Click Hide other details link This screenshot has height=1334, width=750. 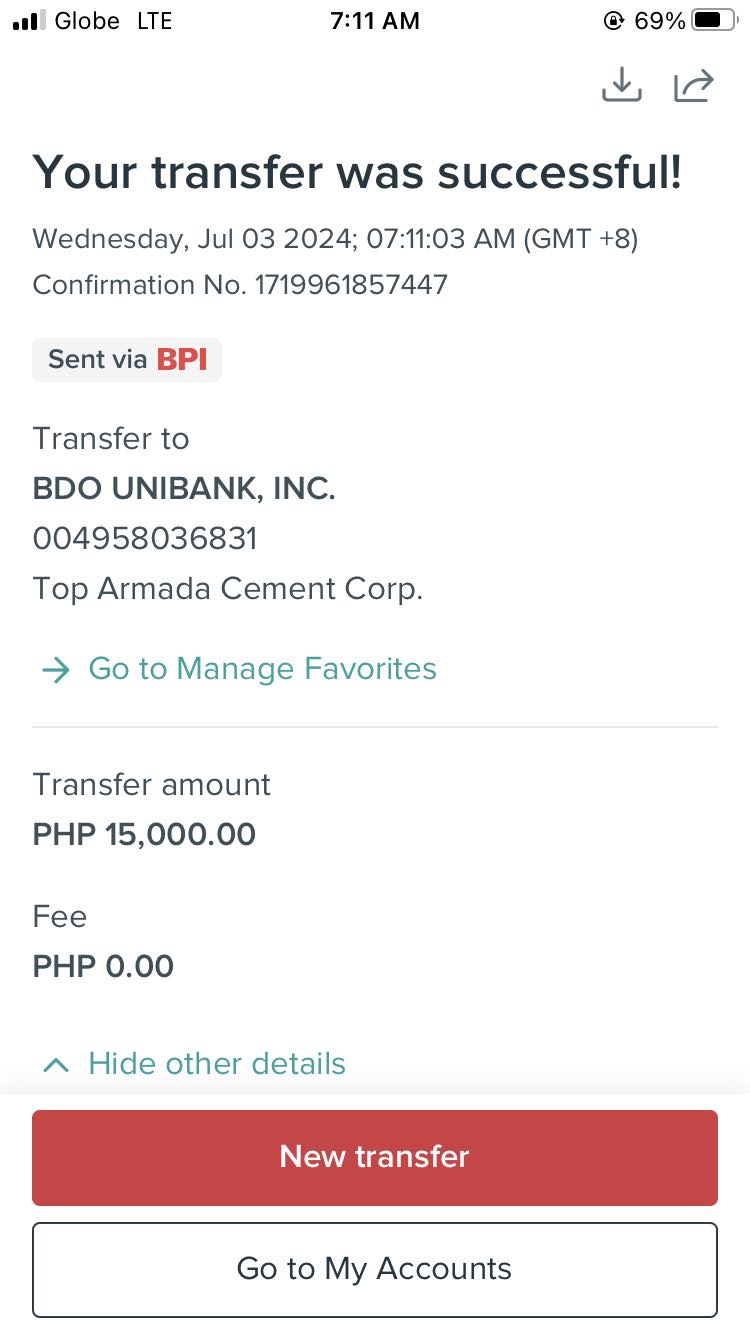[x=217, y=1064]
